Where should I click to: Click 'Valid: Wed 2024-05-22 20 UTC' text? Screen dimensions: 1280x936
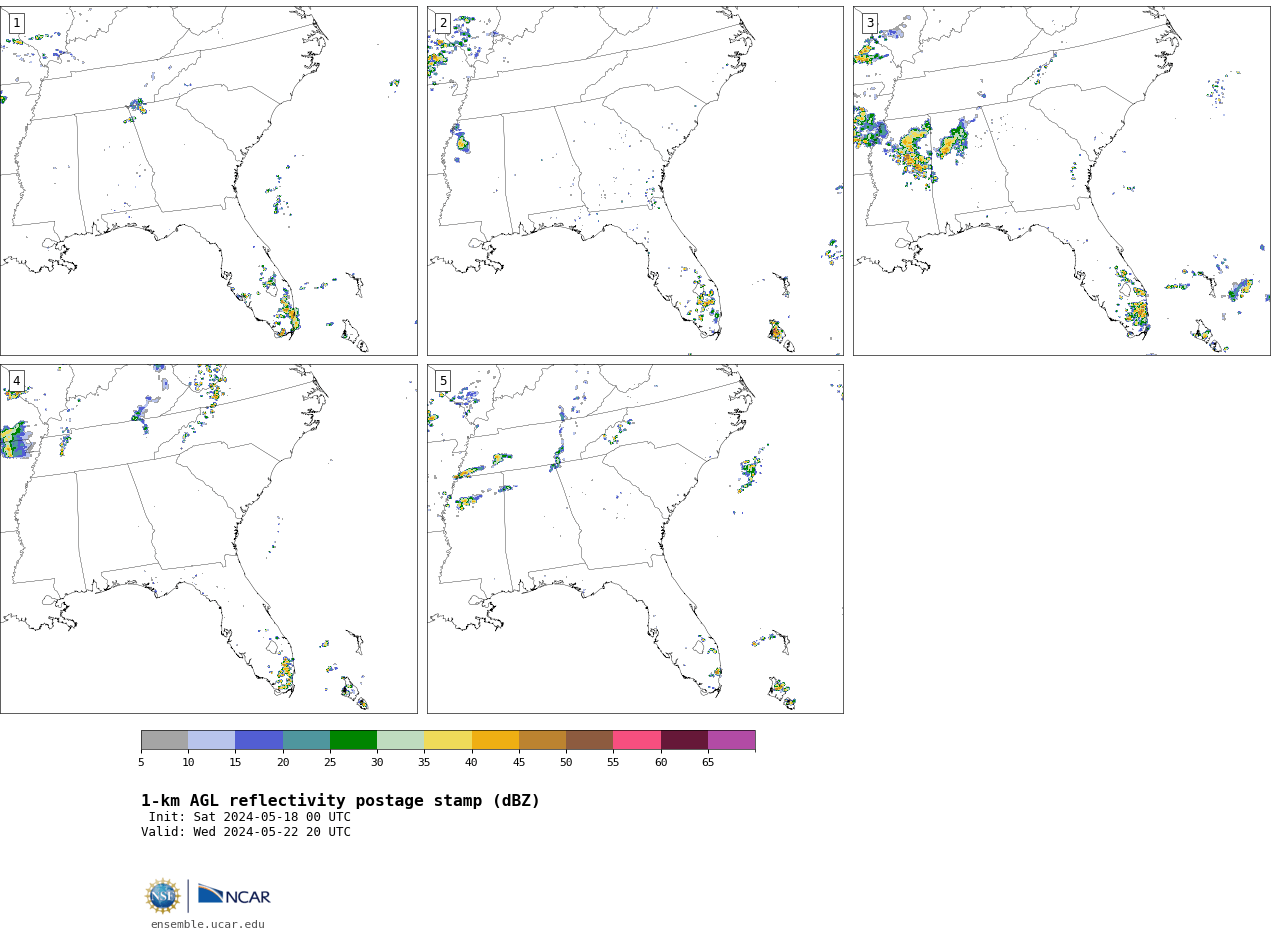tap(246, 832)
